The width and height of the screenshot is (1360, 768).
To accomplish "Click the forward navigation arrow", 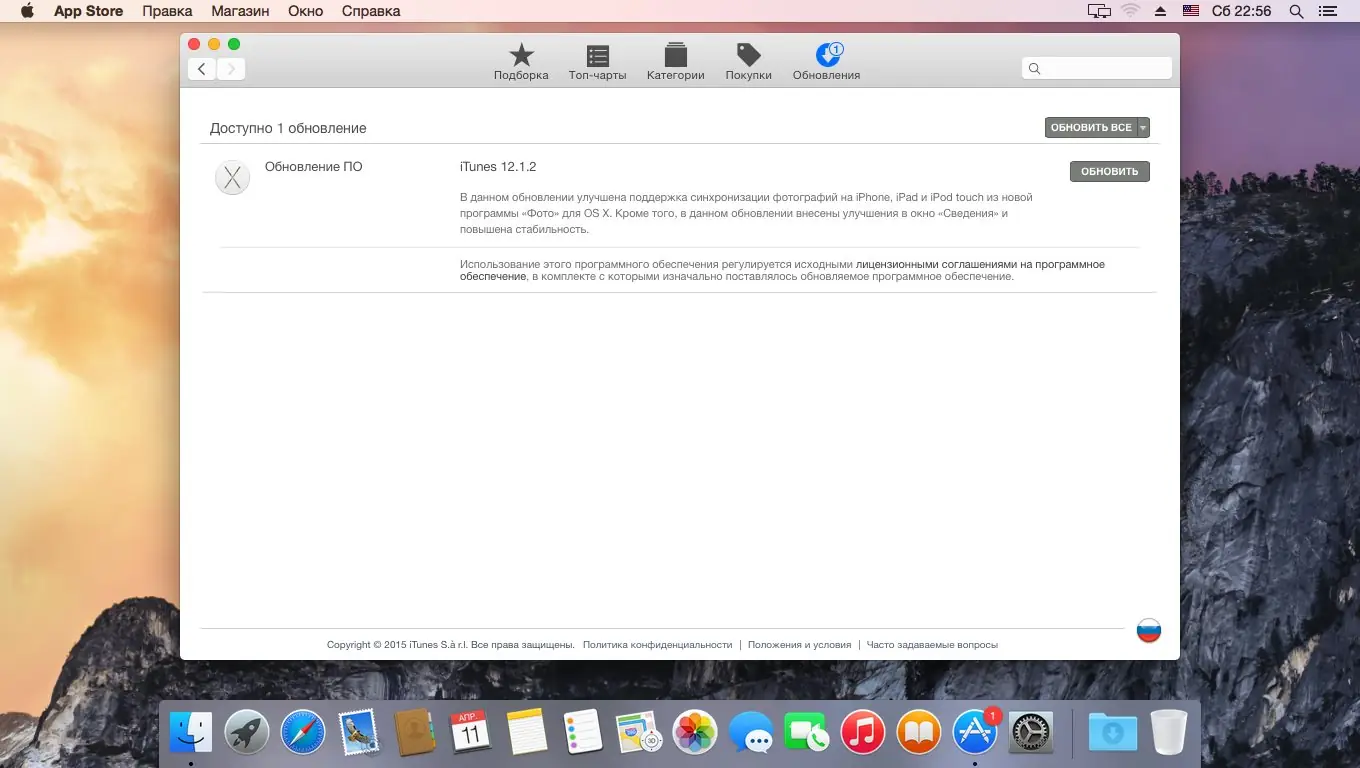I will [231, 68].
